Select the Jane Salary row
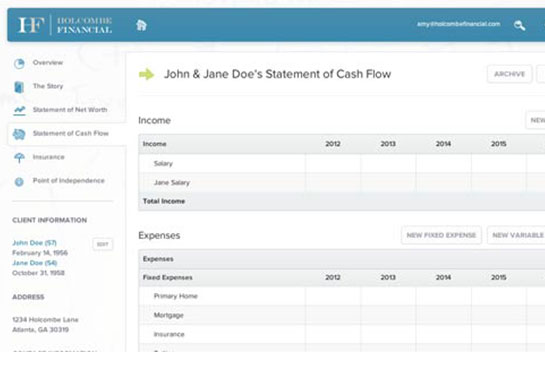Screen dimensions: 545x370 pyautogui.click(x=342, y=182)
